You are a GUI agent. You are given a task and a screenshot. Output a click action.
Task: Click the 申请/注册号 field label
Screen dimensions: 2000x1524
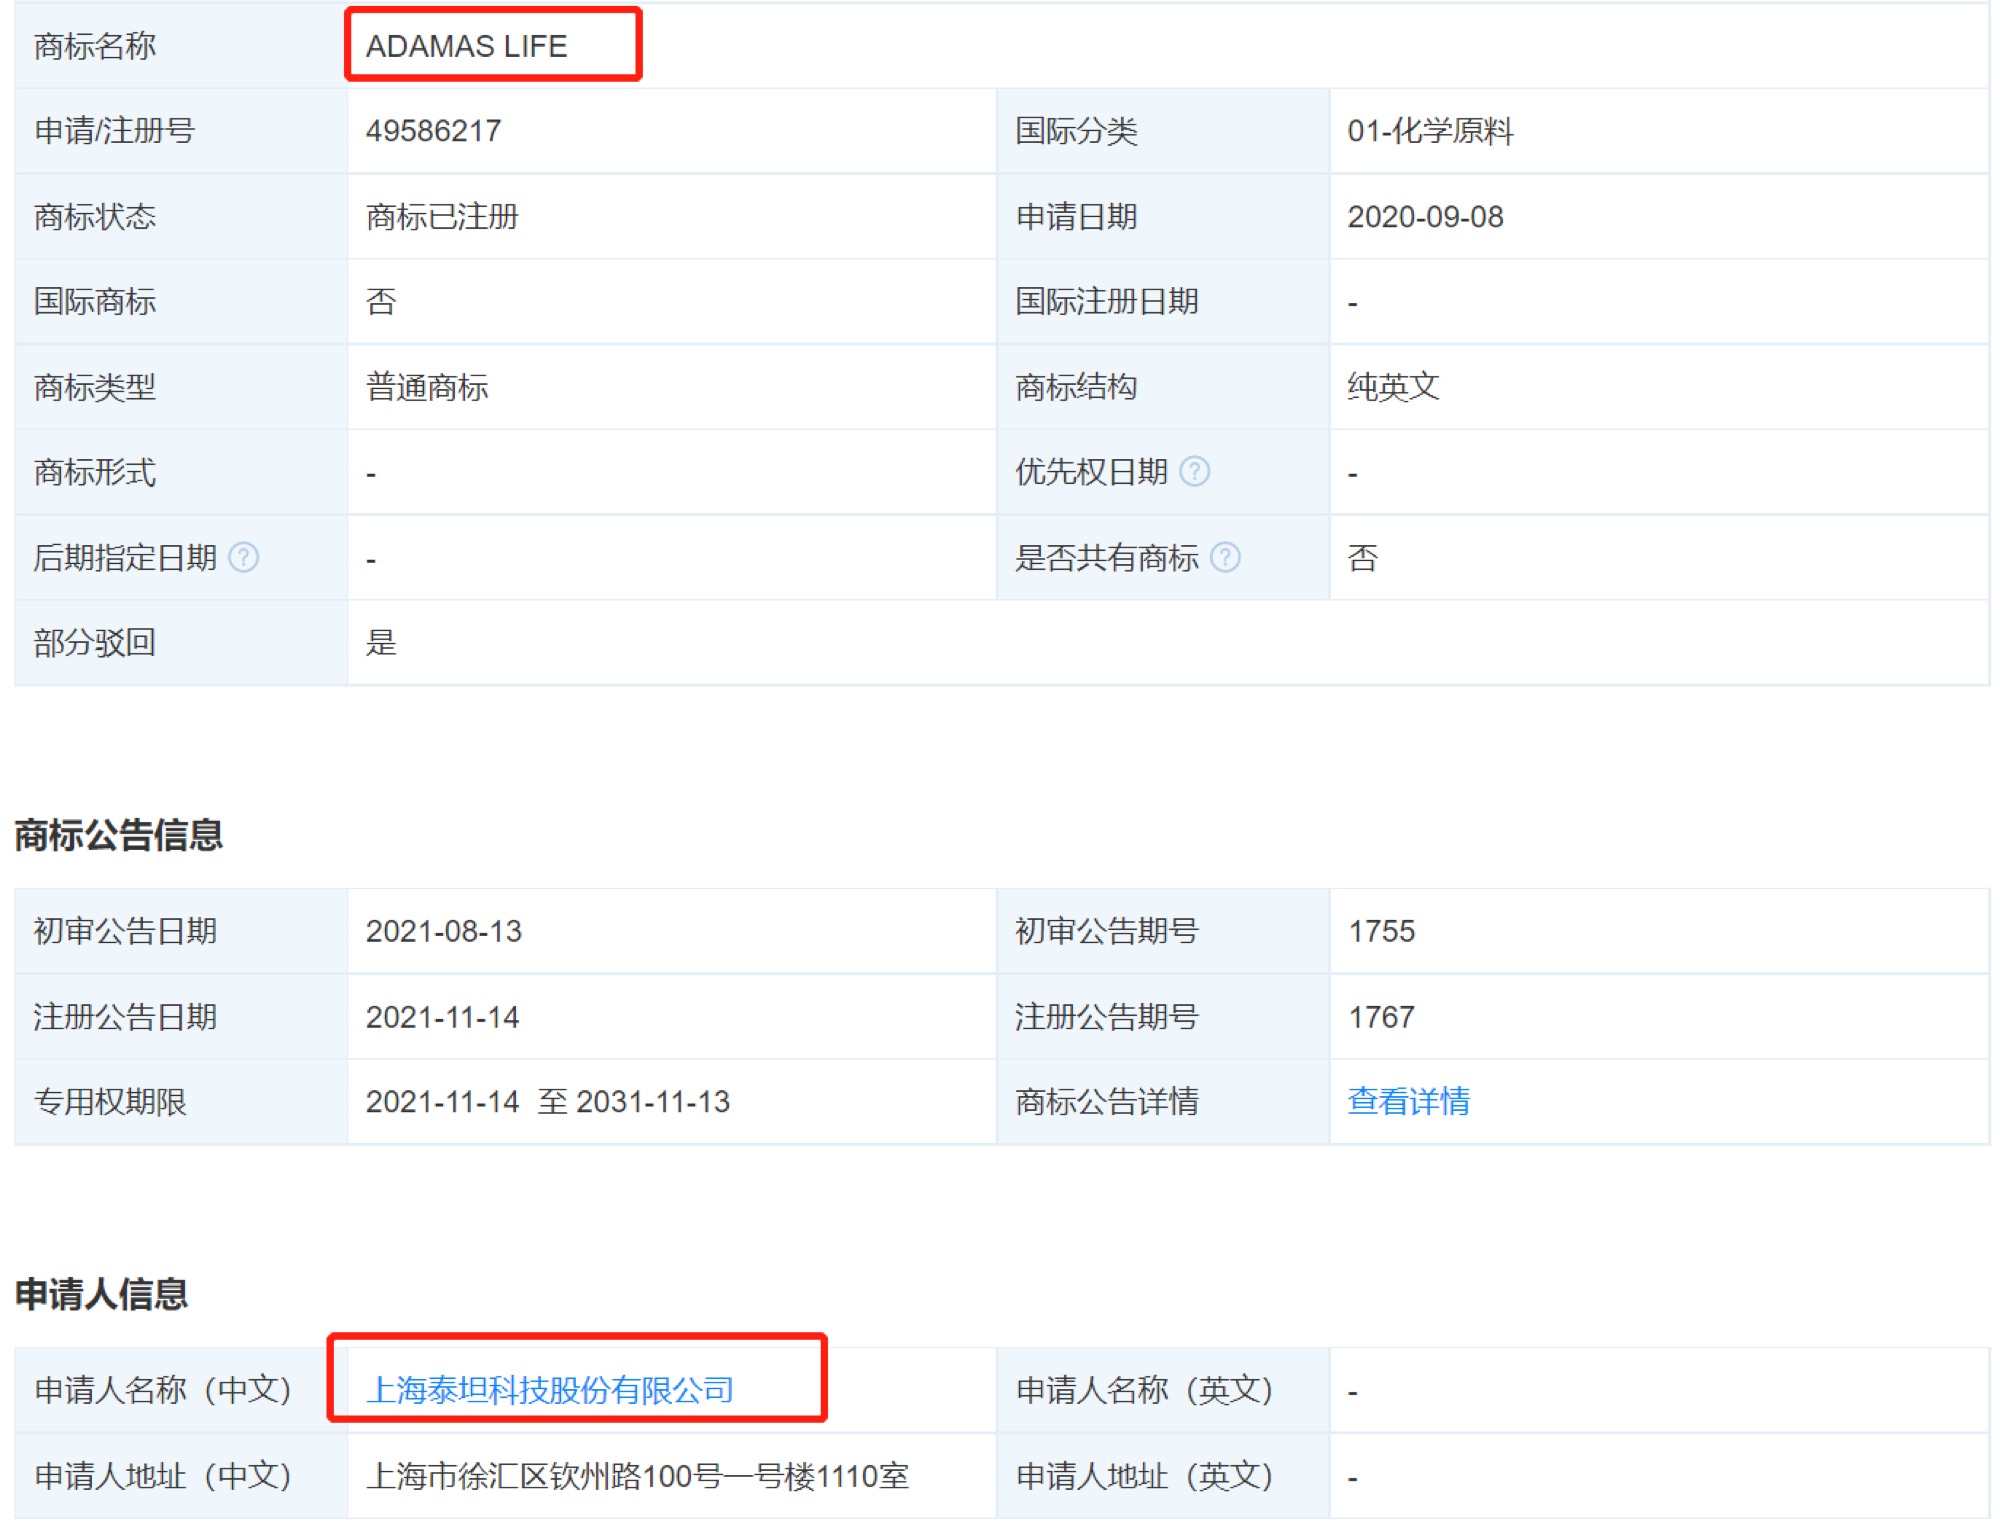point(114,131)
